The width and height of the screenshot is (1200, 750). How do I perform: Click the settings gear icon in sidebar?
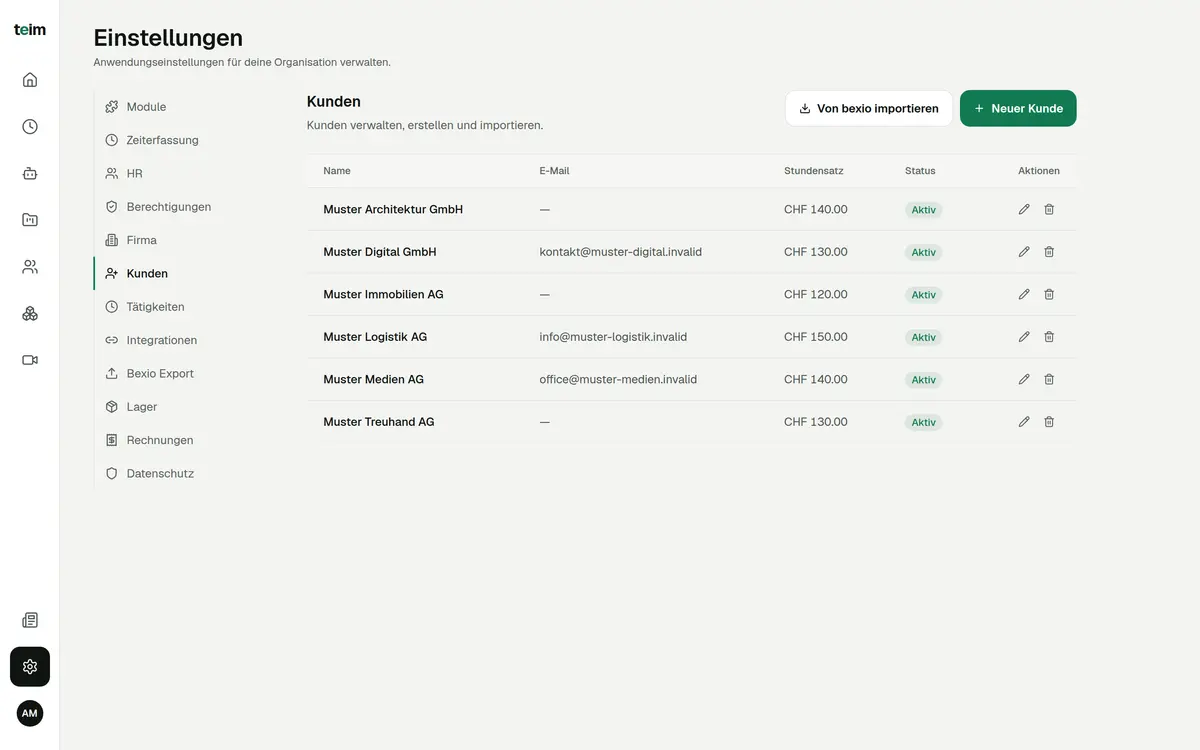30,667
